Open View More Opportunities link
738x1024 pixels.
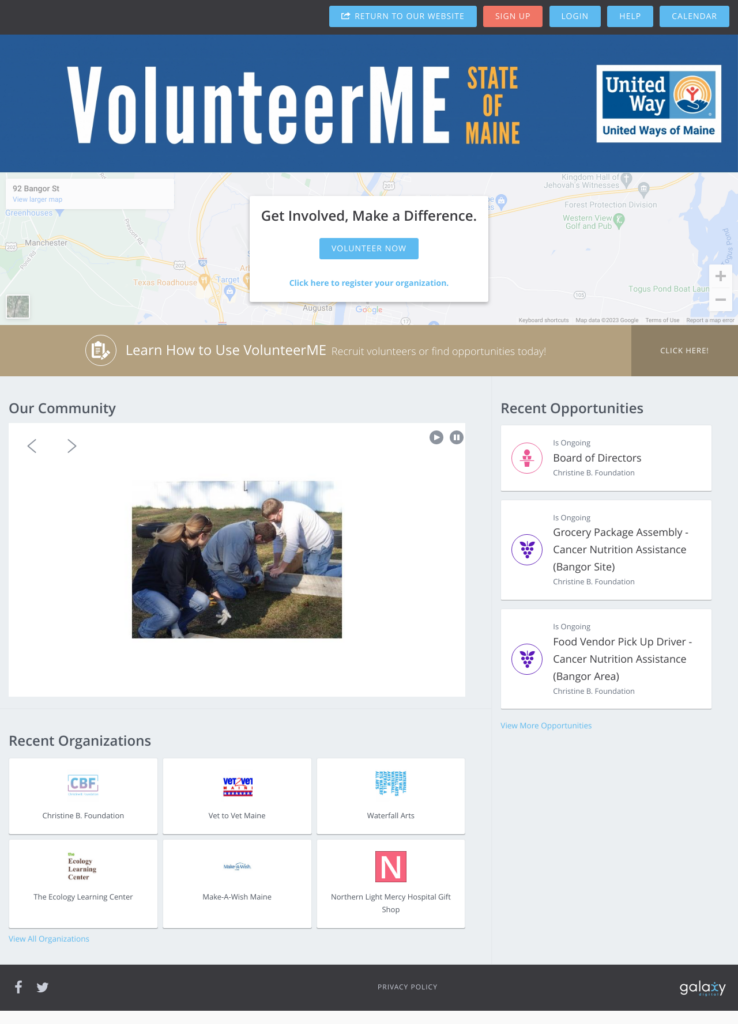click(546, 726)
